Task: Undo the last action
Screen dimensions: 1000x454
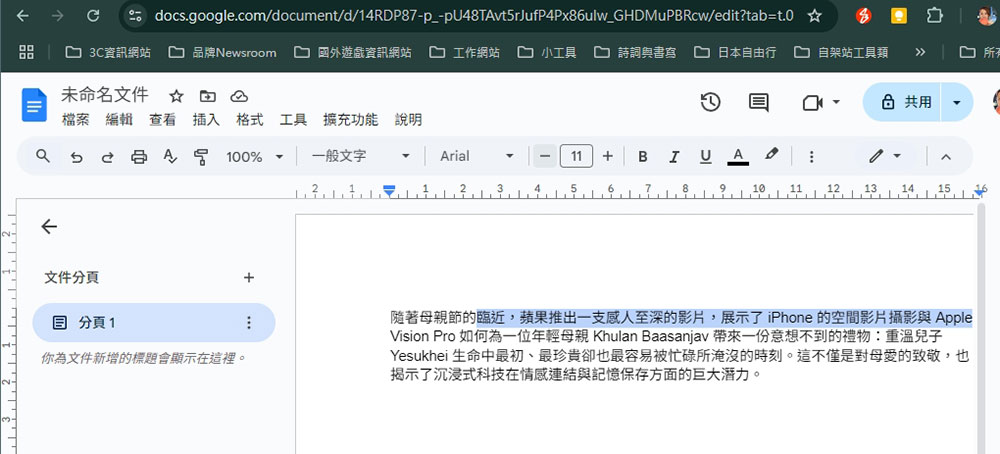Action: click(77, 157)
